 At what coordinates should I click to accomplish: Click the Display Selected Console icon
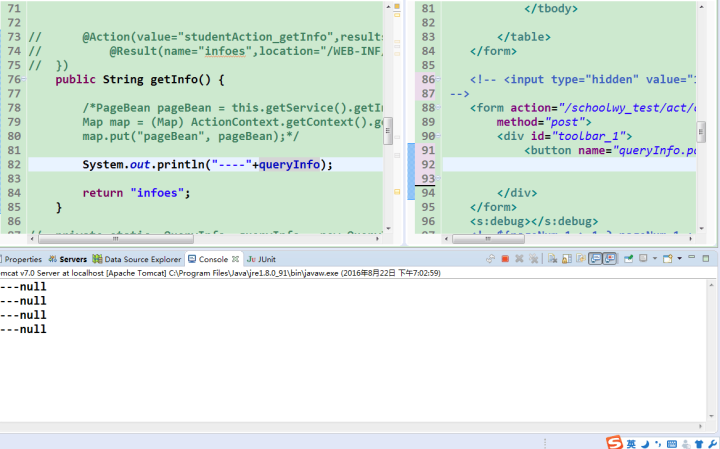tap(643, 258)
